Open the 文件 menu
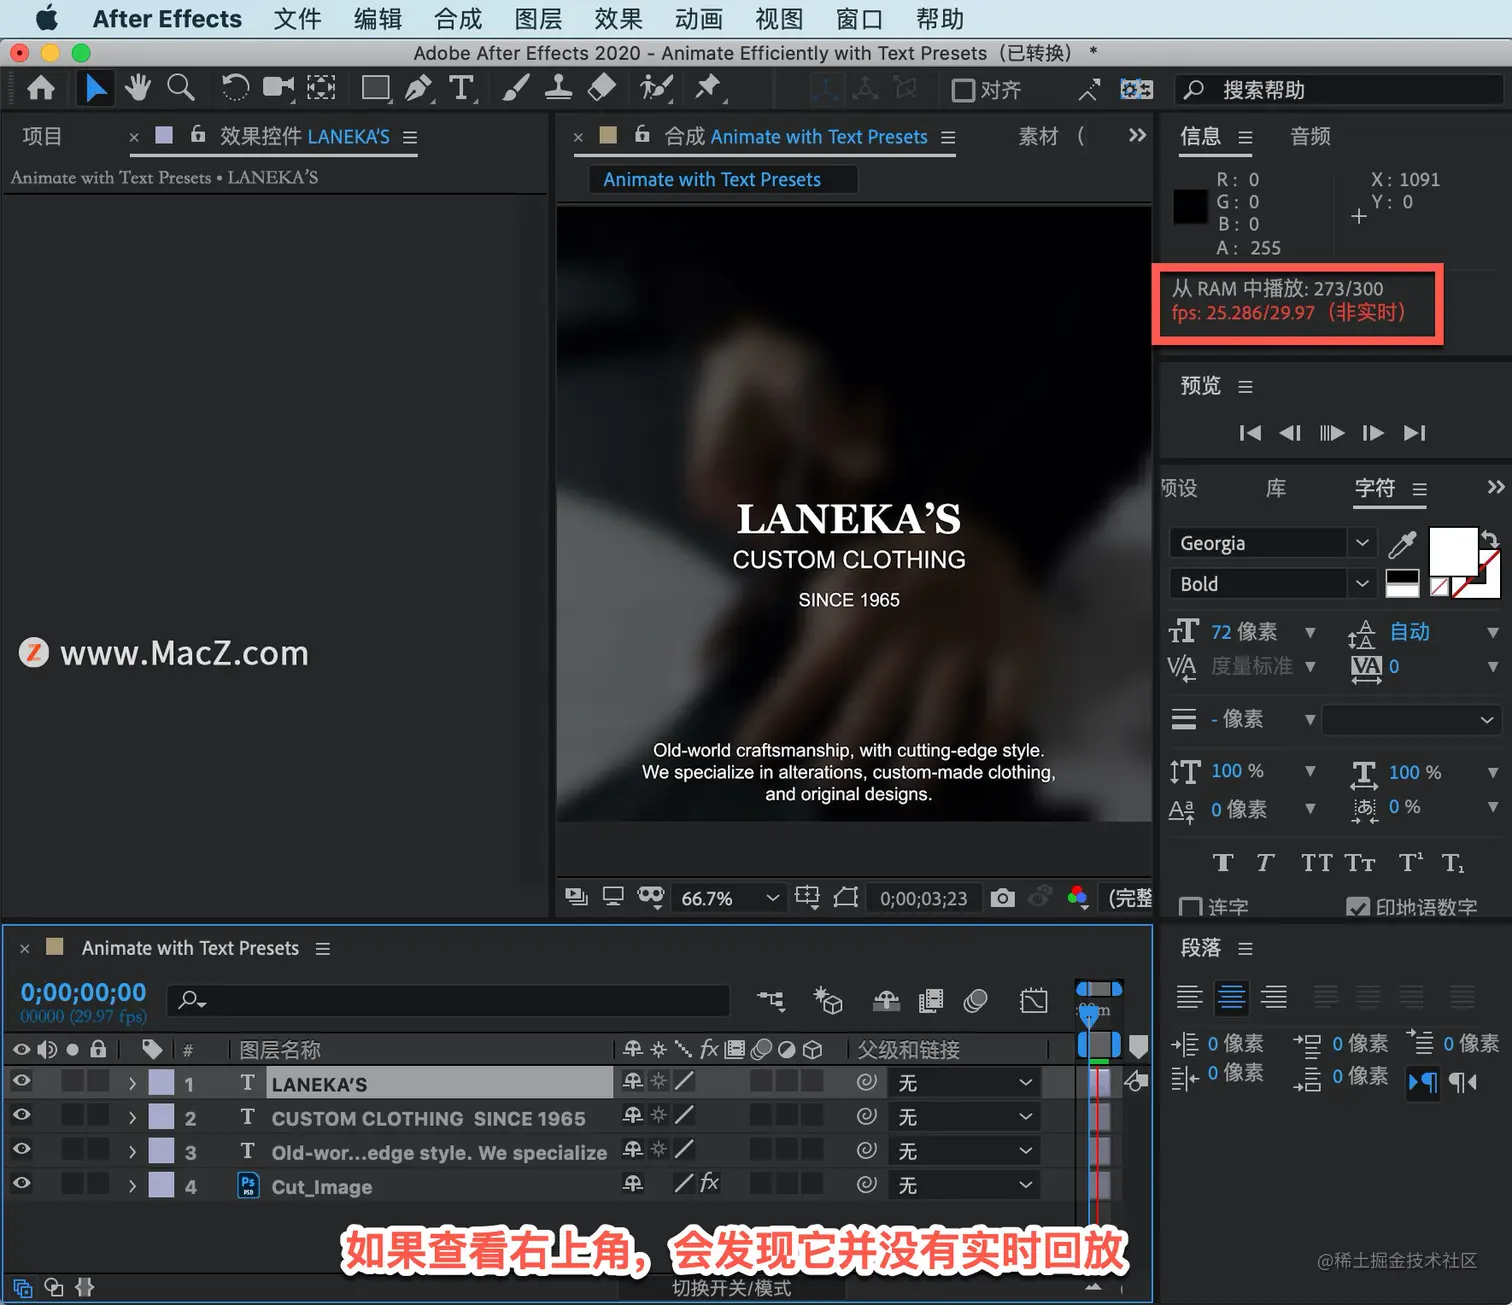Screen dimensions: 1512x1305 pyautogui.click(x=297, y=19)
